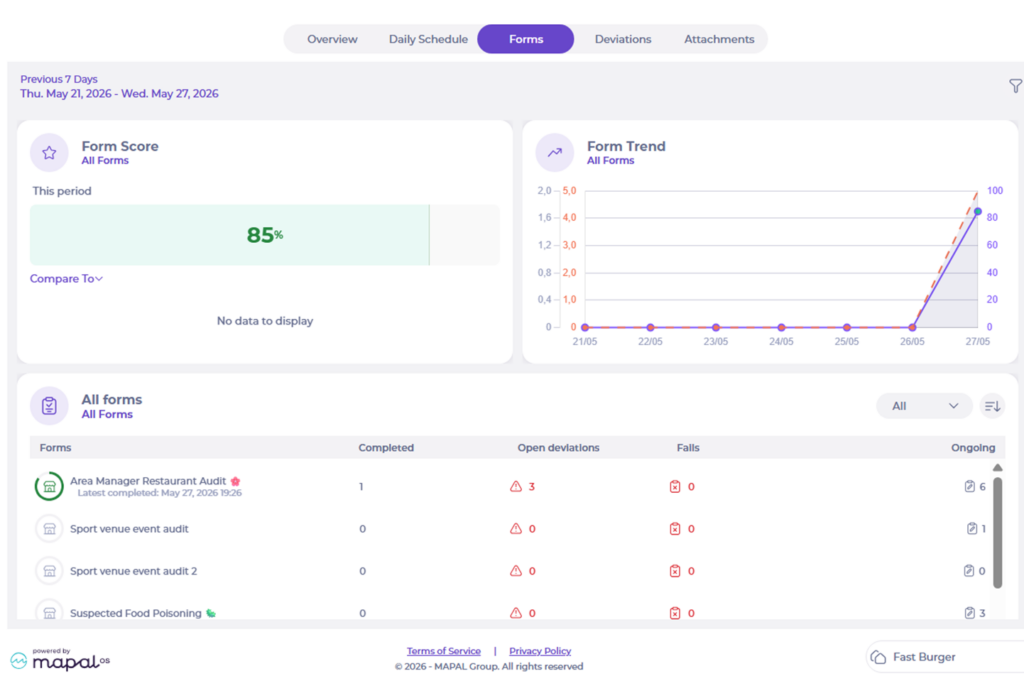Image resolution: width=1024 pixels, height=681 pixels.
Task: Switch to the Daily Schedule tab
Action: point(428,39)
